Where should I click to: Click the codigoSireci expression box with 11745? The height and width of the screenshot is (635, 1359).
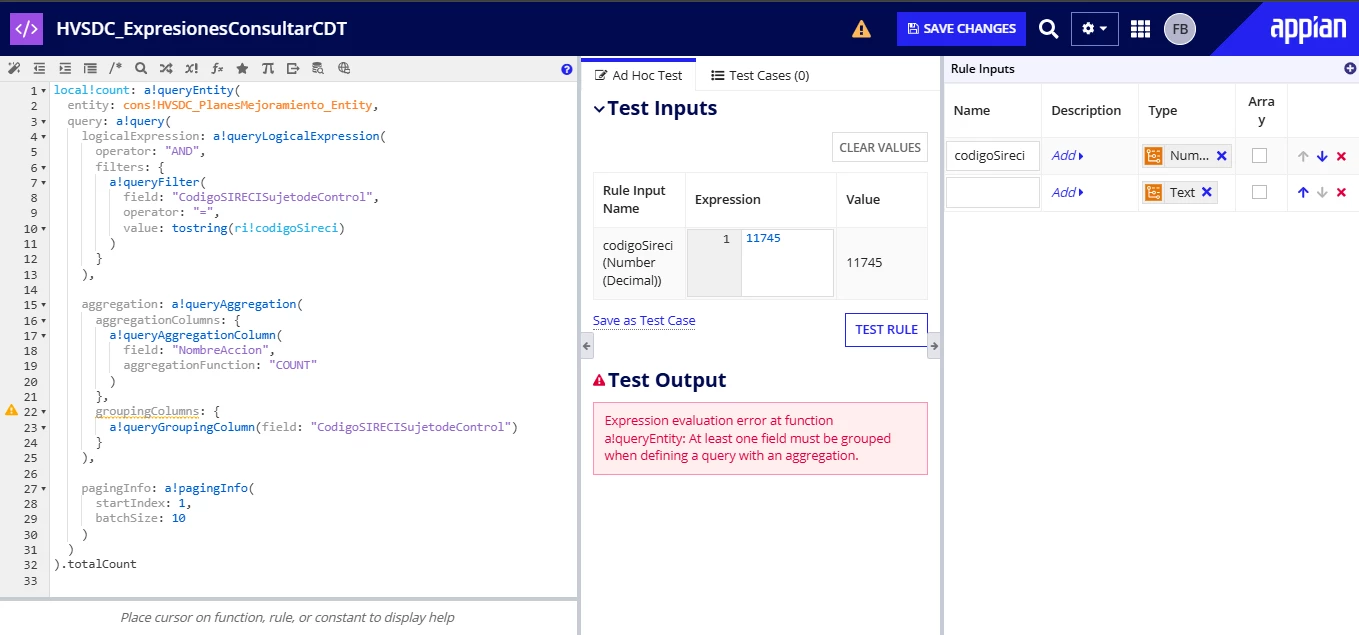click(x=787, y=263)
